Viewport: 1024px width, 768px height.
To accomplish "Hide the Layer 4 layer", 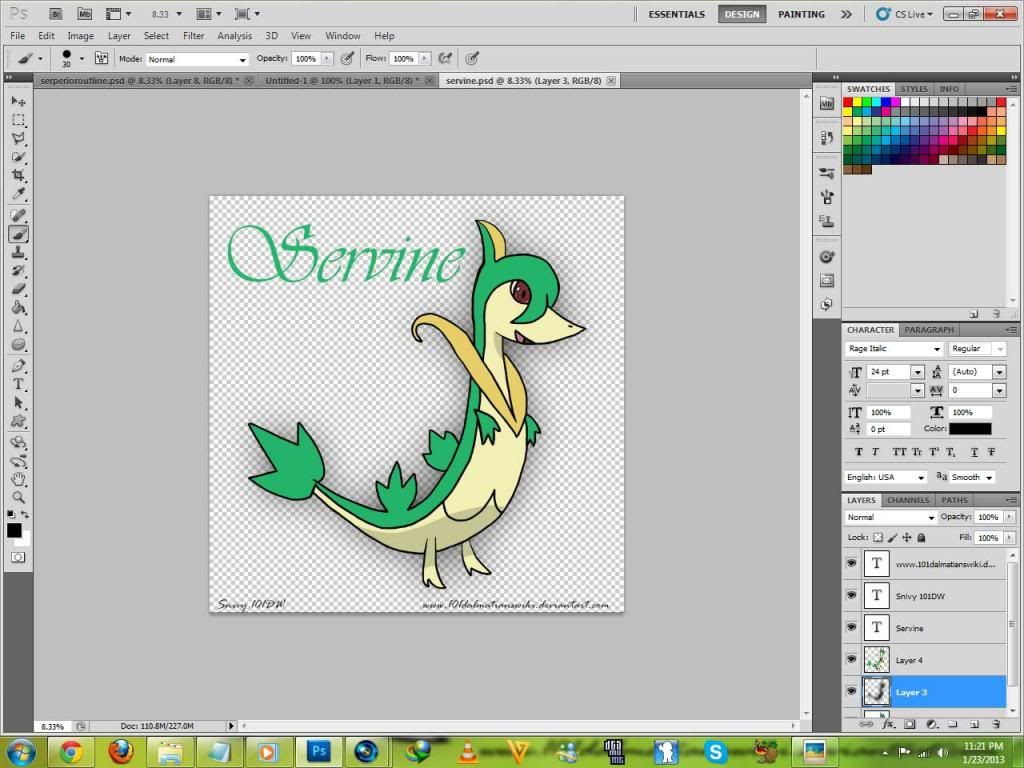I will pyautogui.click(x=851, y=659).
